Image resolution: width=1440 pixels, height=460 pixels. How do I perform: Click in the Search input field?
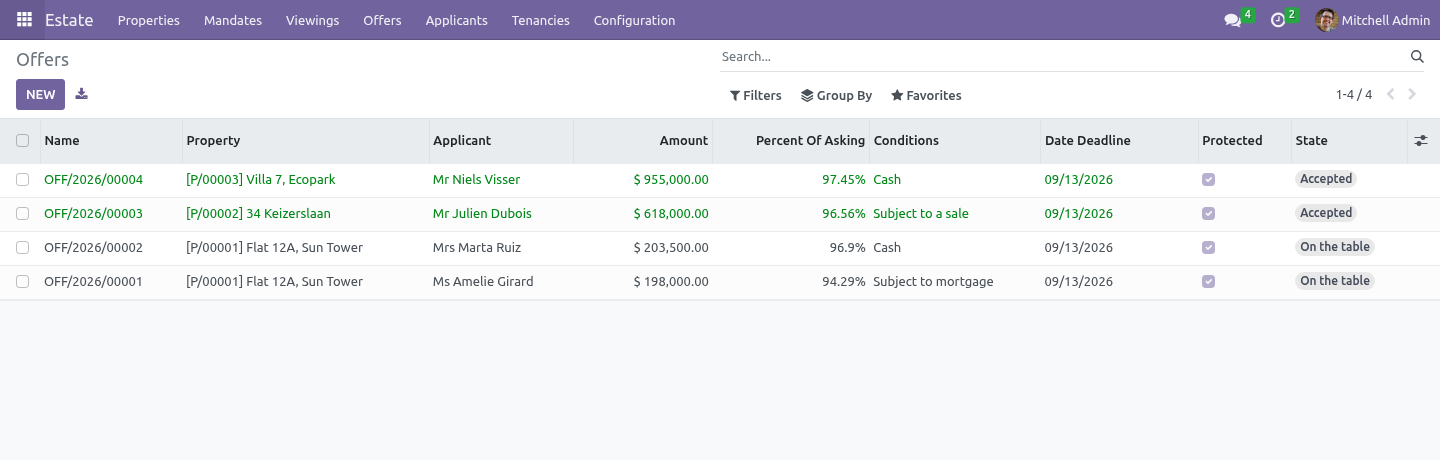click(x=1062, y=57)
